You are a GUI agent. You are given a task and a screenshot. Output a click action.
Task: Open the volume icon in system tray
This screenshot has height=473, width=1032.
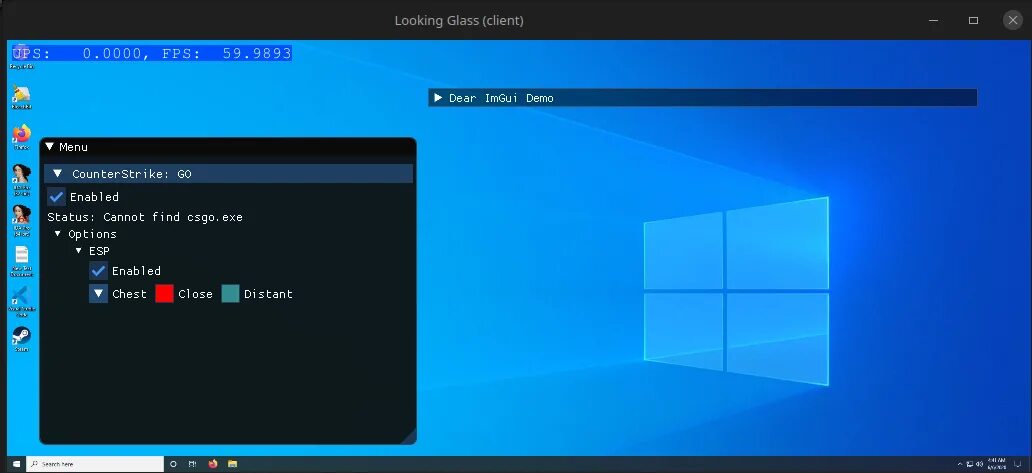coord(979,464)
